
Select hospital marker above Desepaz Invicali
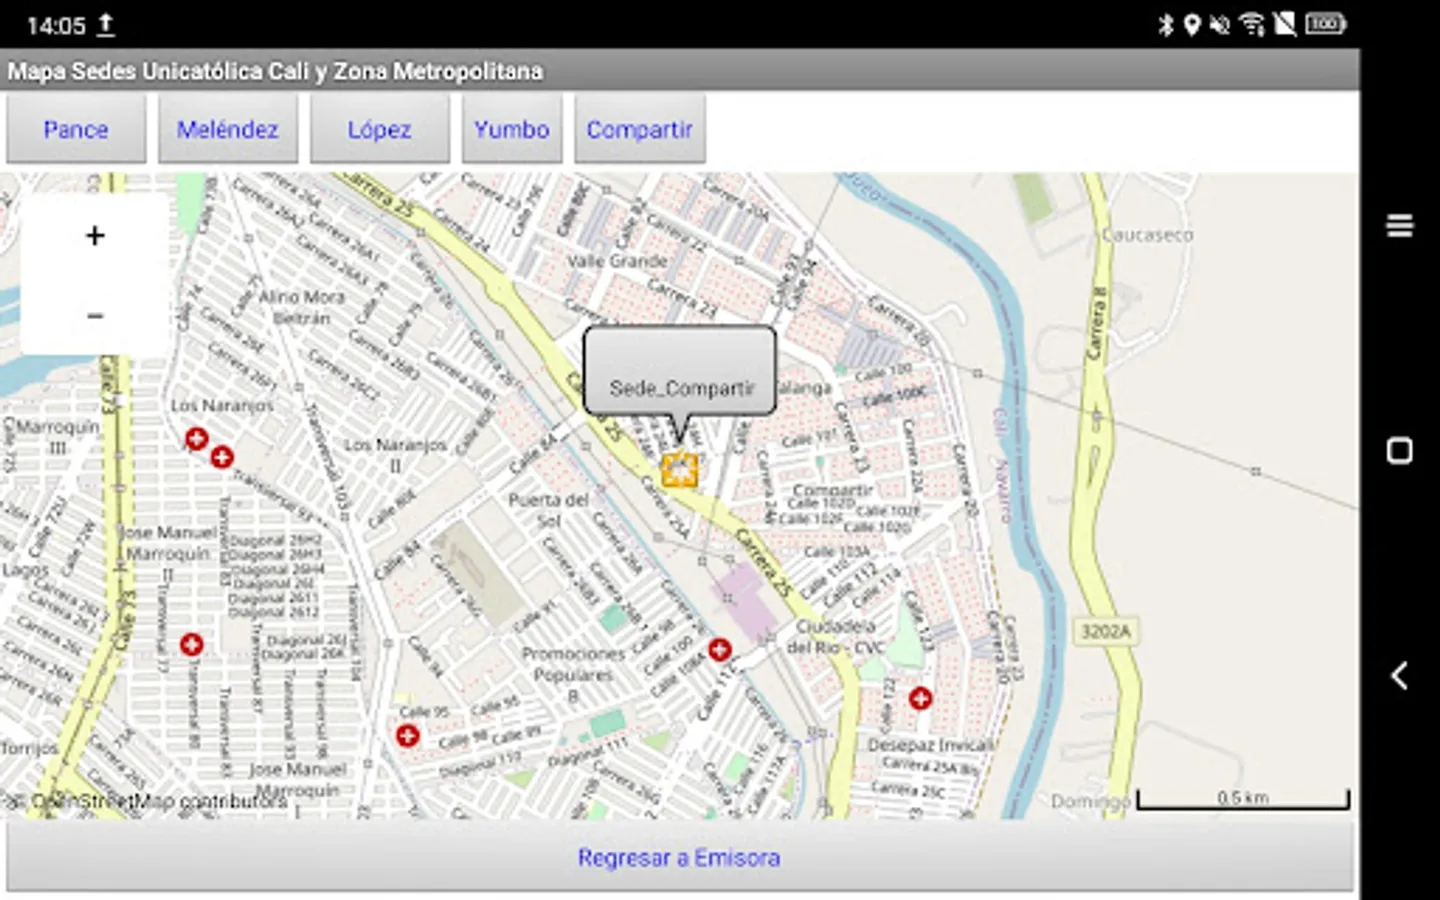[x=920, y=698]
